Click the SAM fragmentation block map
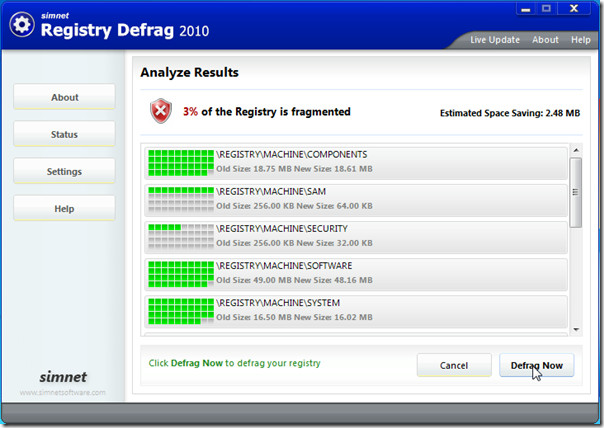604x428 pixels. coord(181,200)
